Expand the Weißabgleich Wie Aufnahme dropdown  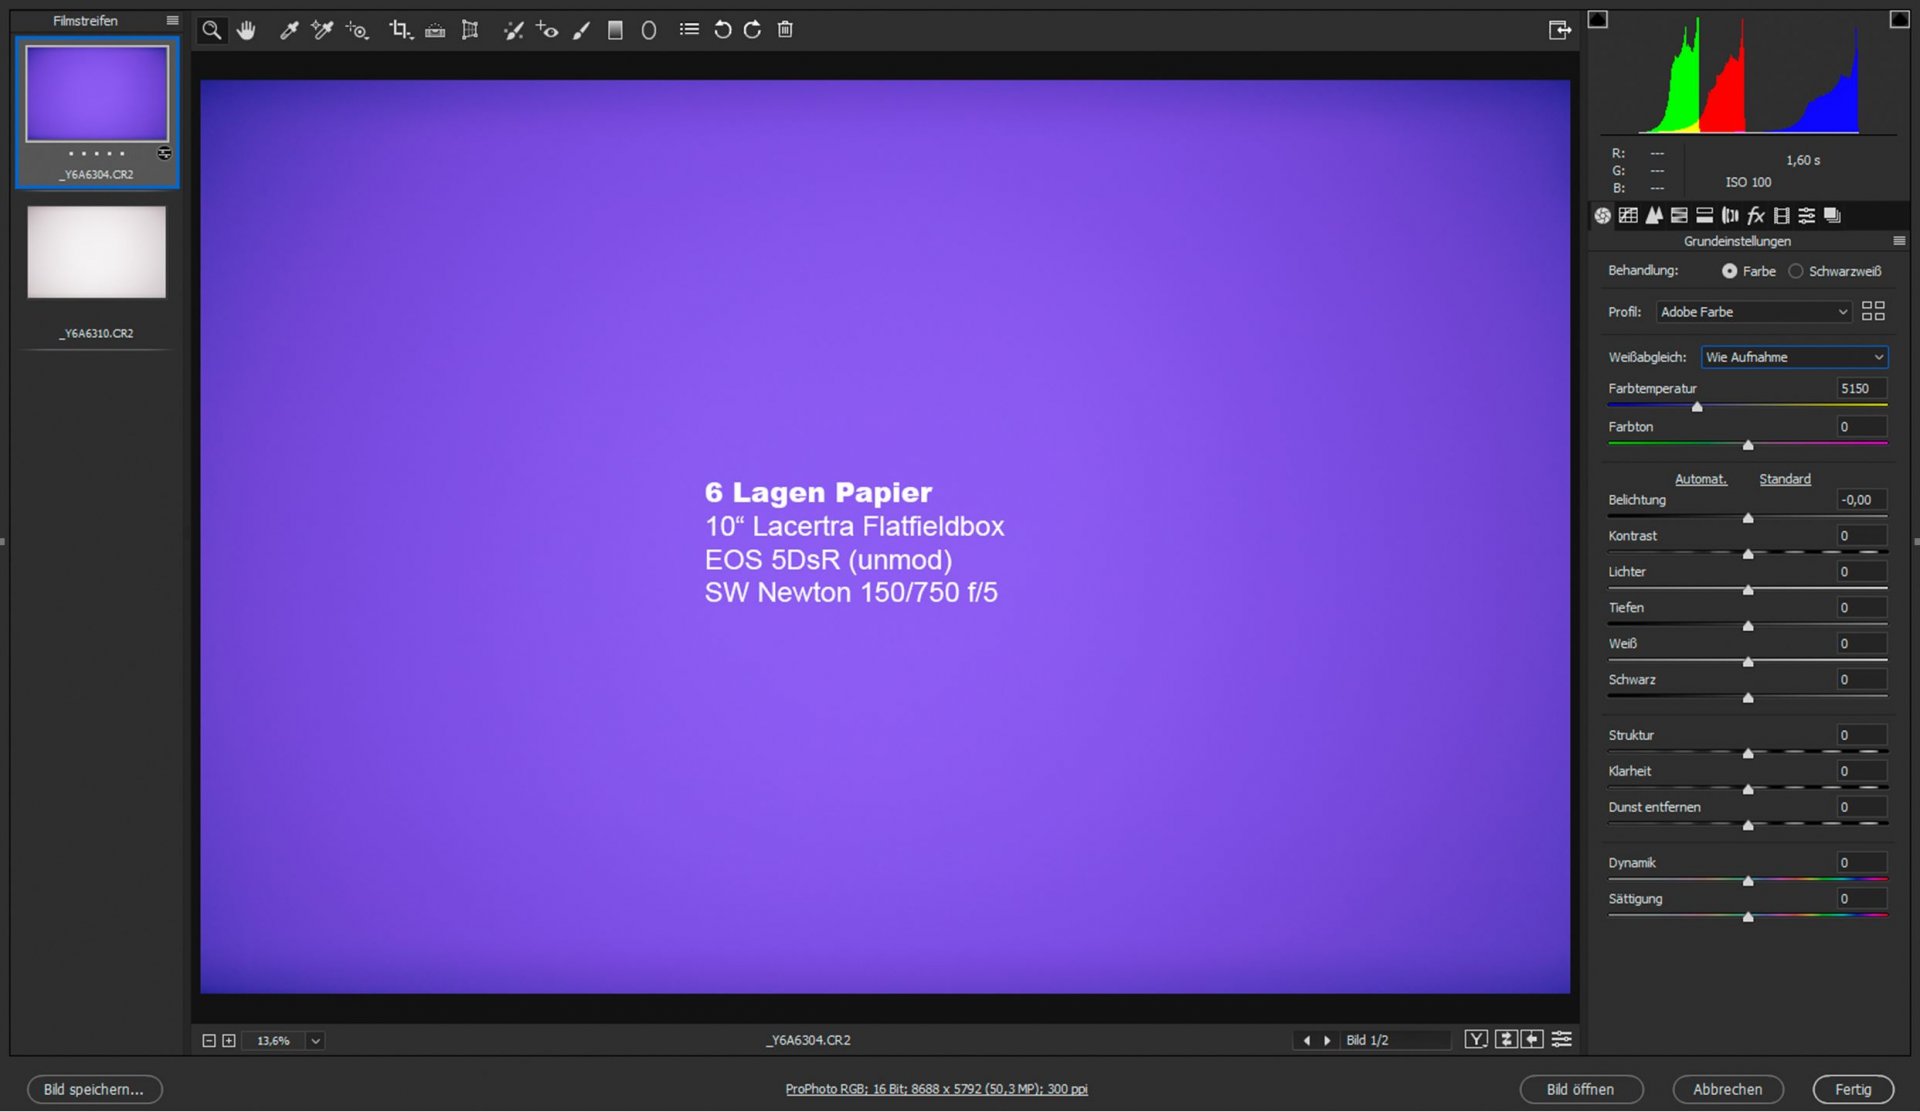[1794, 357]
